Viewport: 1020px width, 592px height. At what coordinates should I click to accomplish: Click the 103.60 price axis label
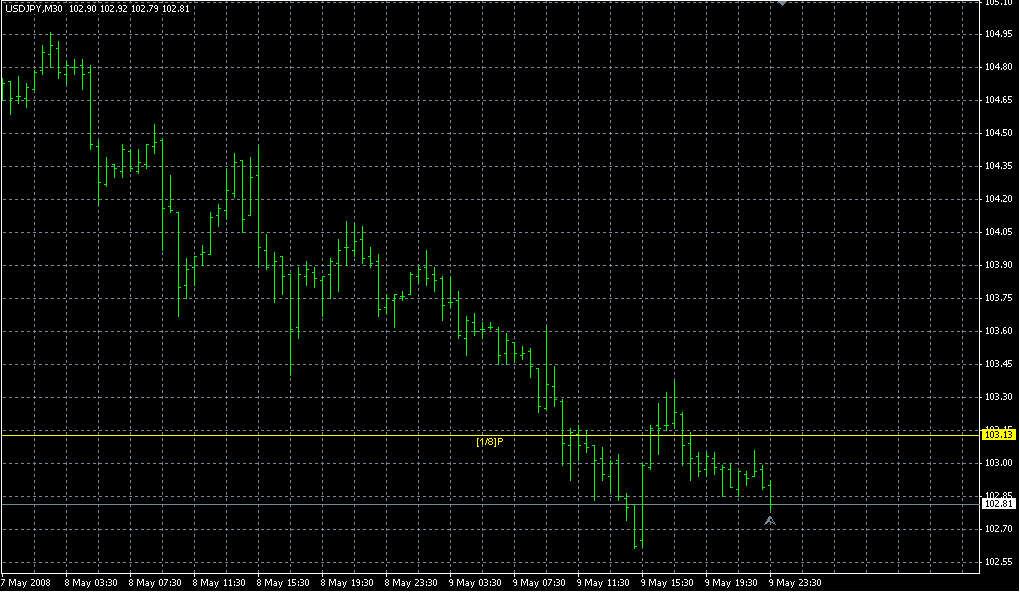[x=999, y=331]
